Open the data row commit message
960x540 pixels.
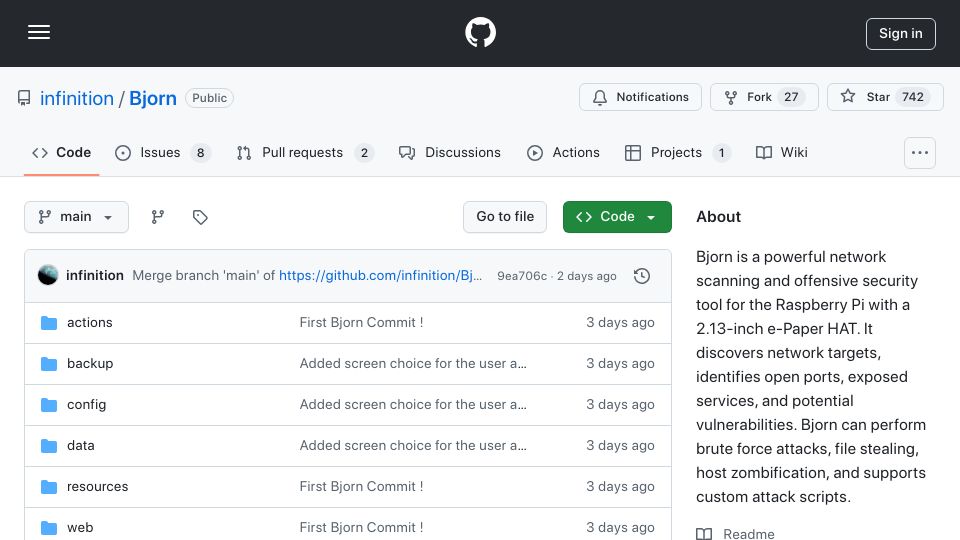click(413, 446)
